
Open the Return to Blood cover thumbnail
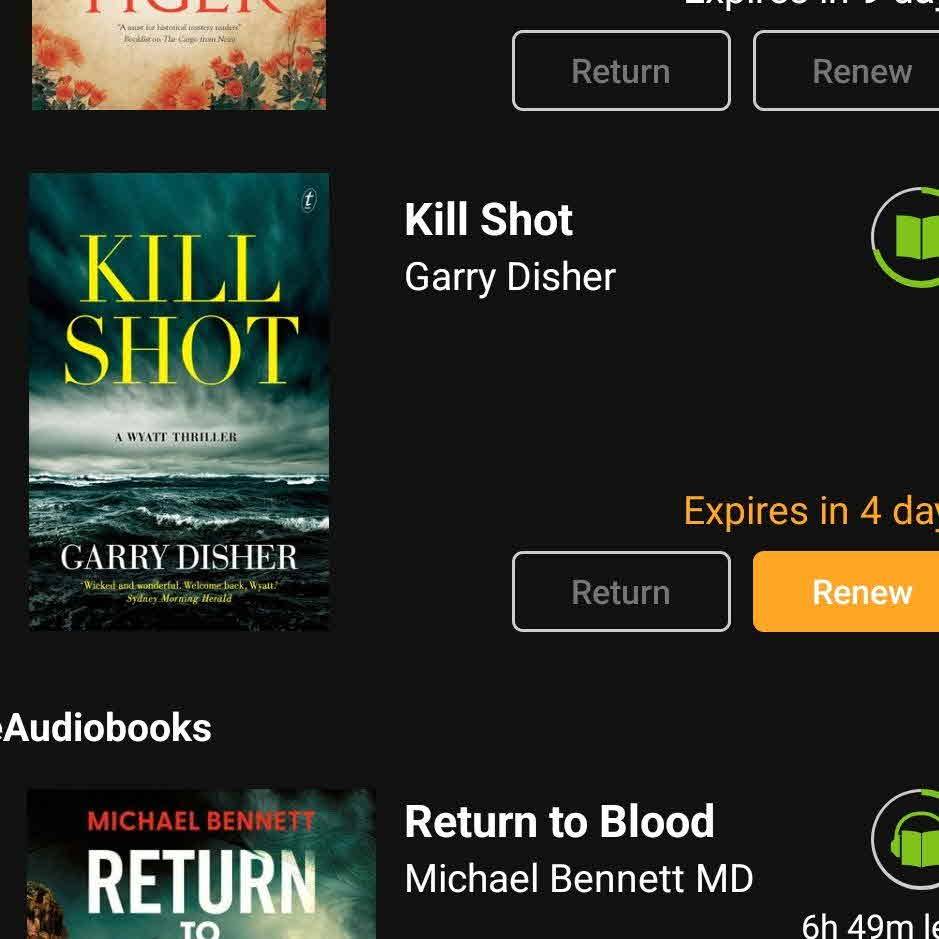[x=201, y=864]
